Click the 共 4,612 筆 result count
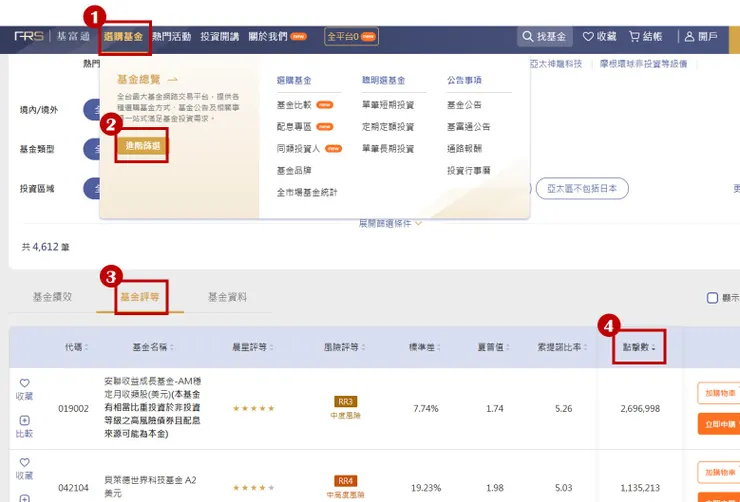This screenshot has height=502, width=740. (46, 247)
